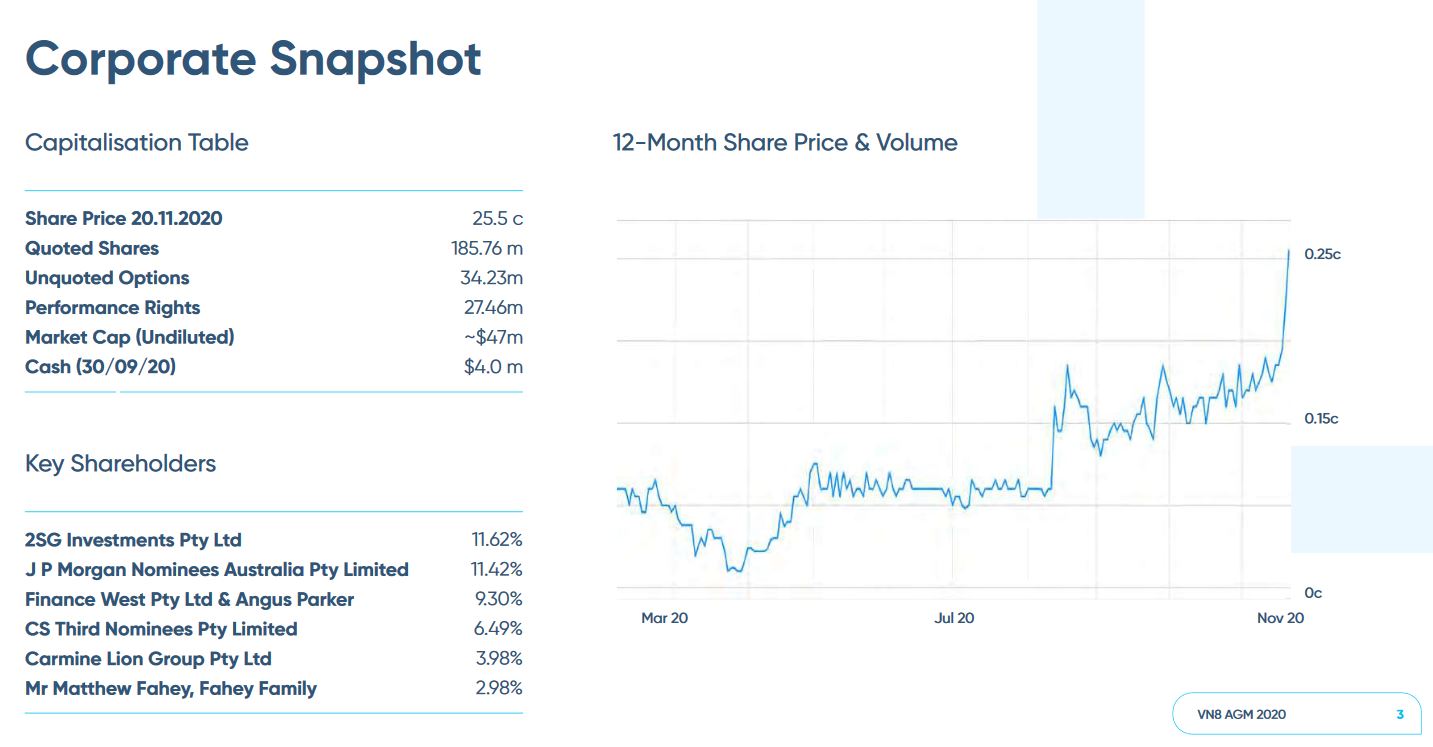Click the Nov 20 chart axis label

[1280, 618]
